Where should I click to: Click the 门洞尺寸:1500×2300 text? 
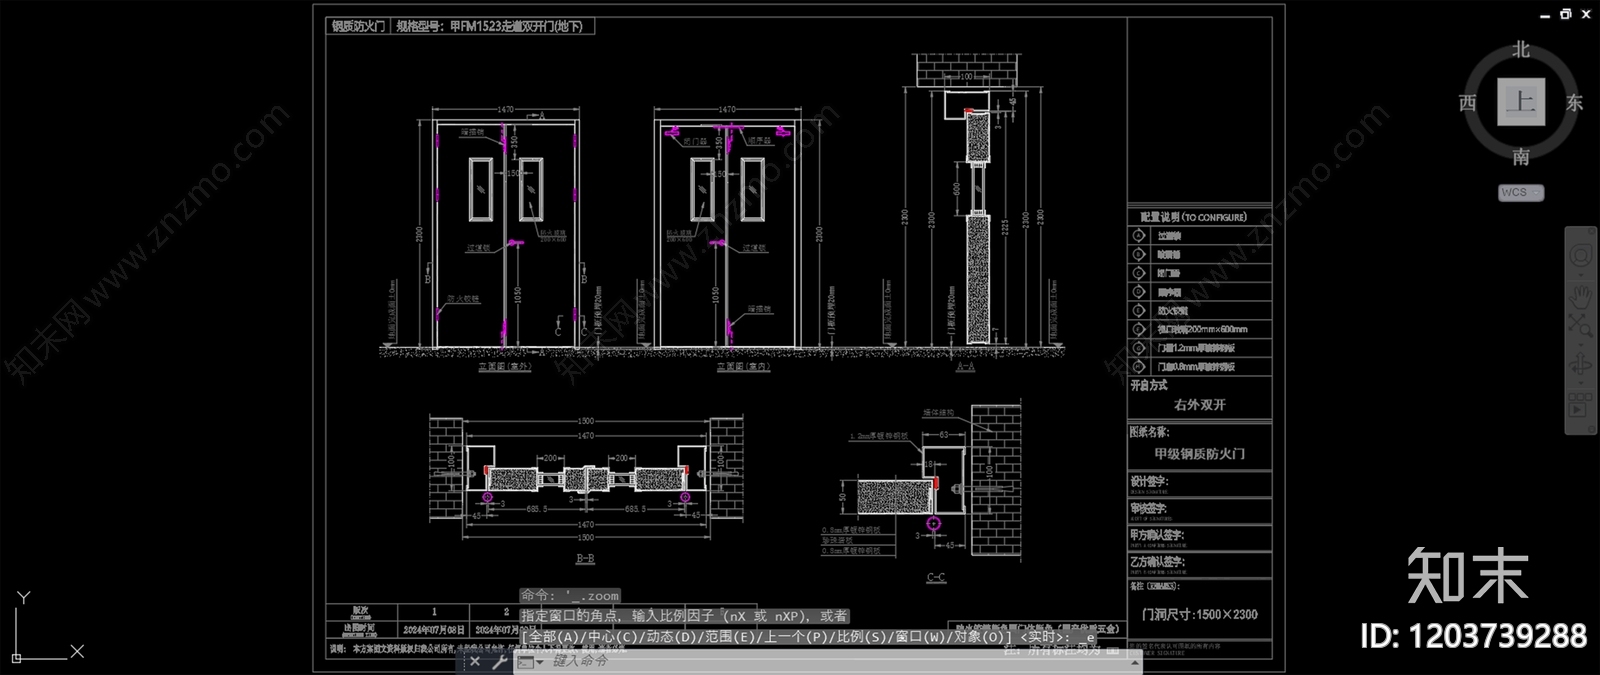pyautogui.click(x=1200, y=614)
